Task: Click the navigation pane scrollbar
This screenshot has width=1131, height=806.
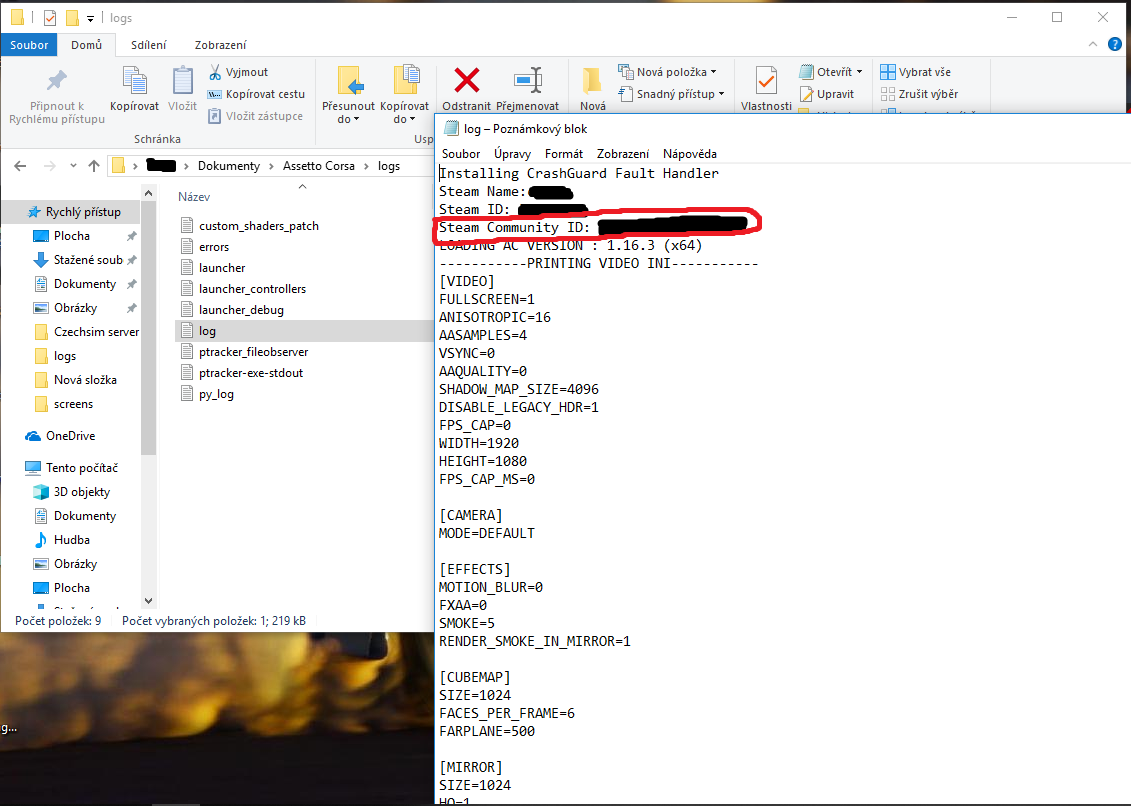Action: click(x=148, y=328)
